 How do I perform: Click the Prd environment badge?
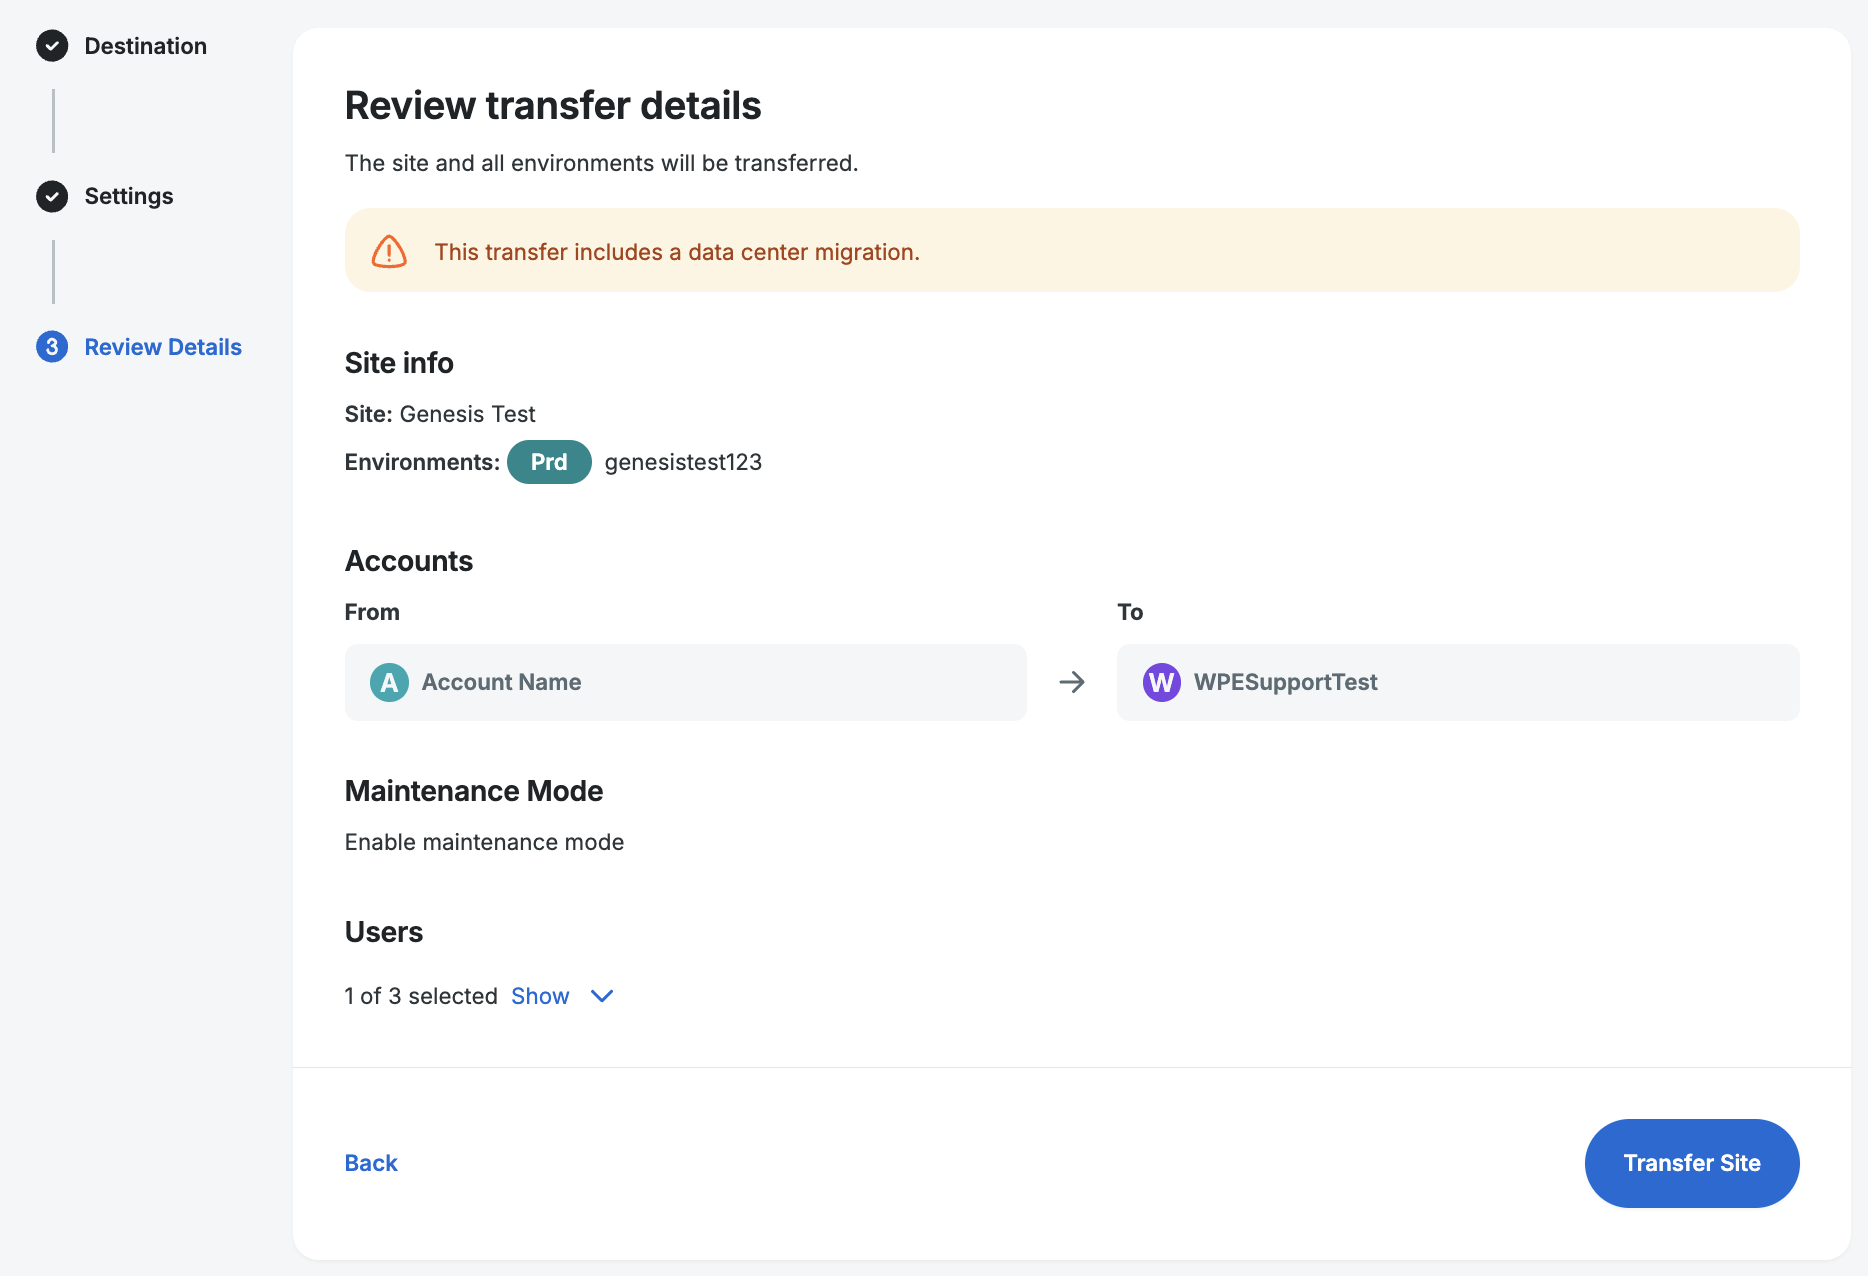[549, 462]
